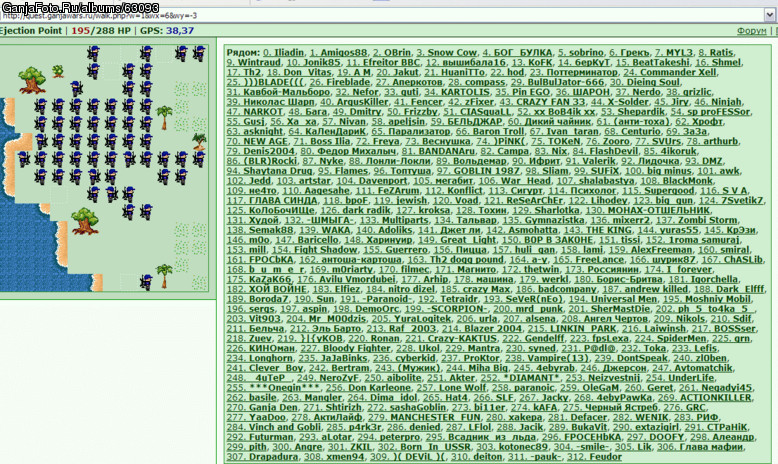Open player link 0. Iliadin
The height and width of the screenshot is (464, 778).
(283, 52)
